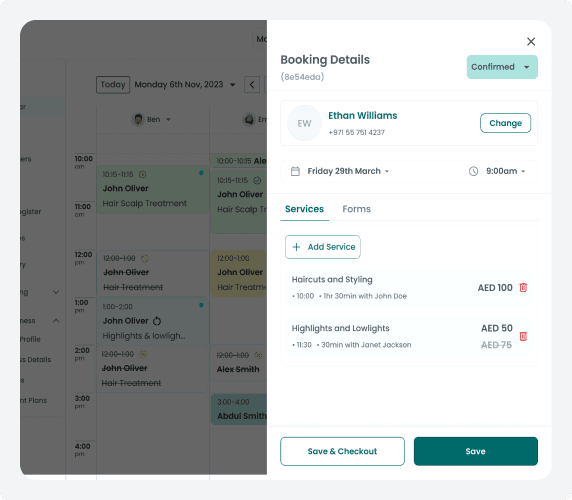Screen dimensions: 572x500
Task: Switch to the Forms tab
Action: pyautogui.click(x=356, y=209)
